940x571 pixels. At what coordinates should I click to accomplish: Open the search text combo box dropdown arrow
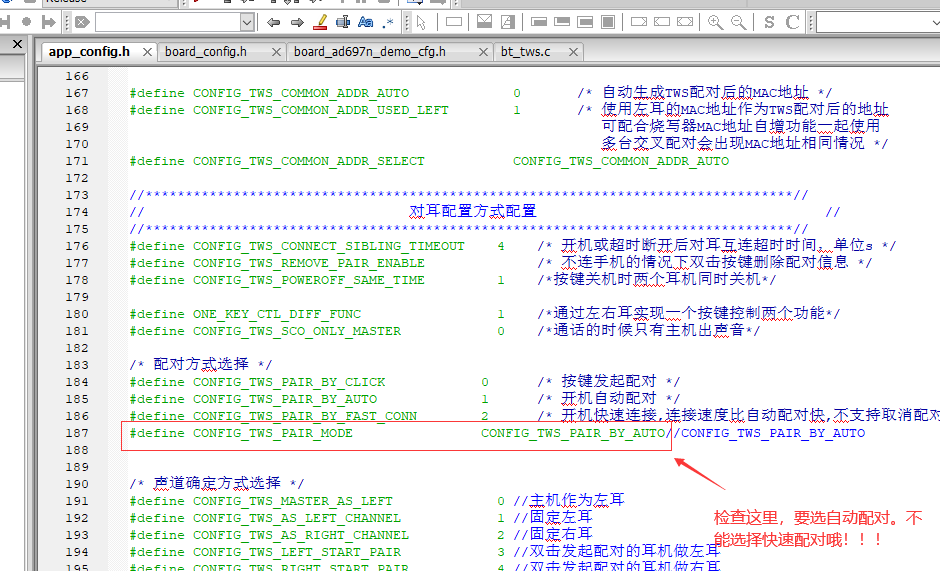pos(247,23)
